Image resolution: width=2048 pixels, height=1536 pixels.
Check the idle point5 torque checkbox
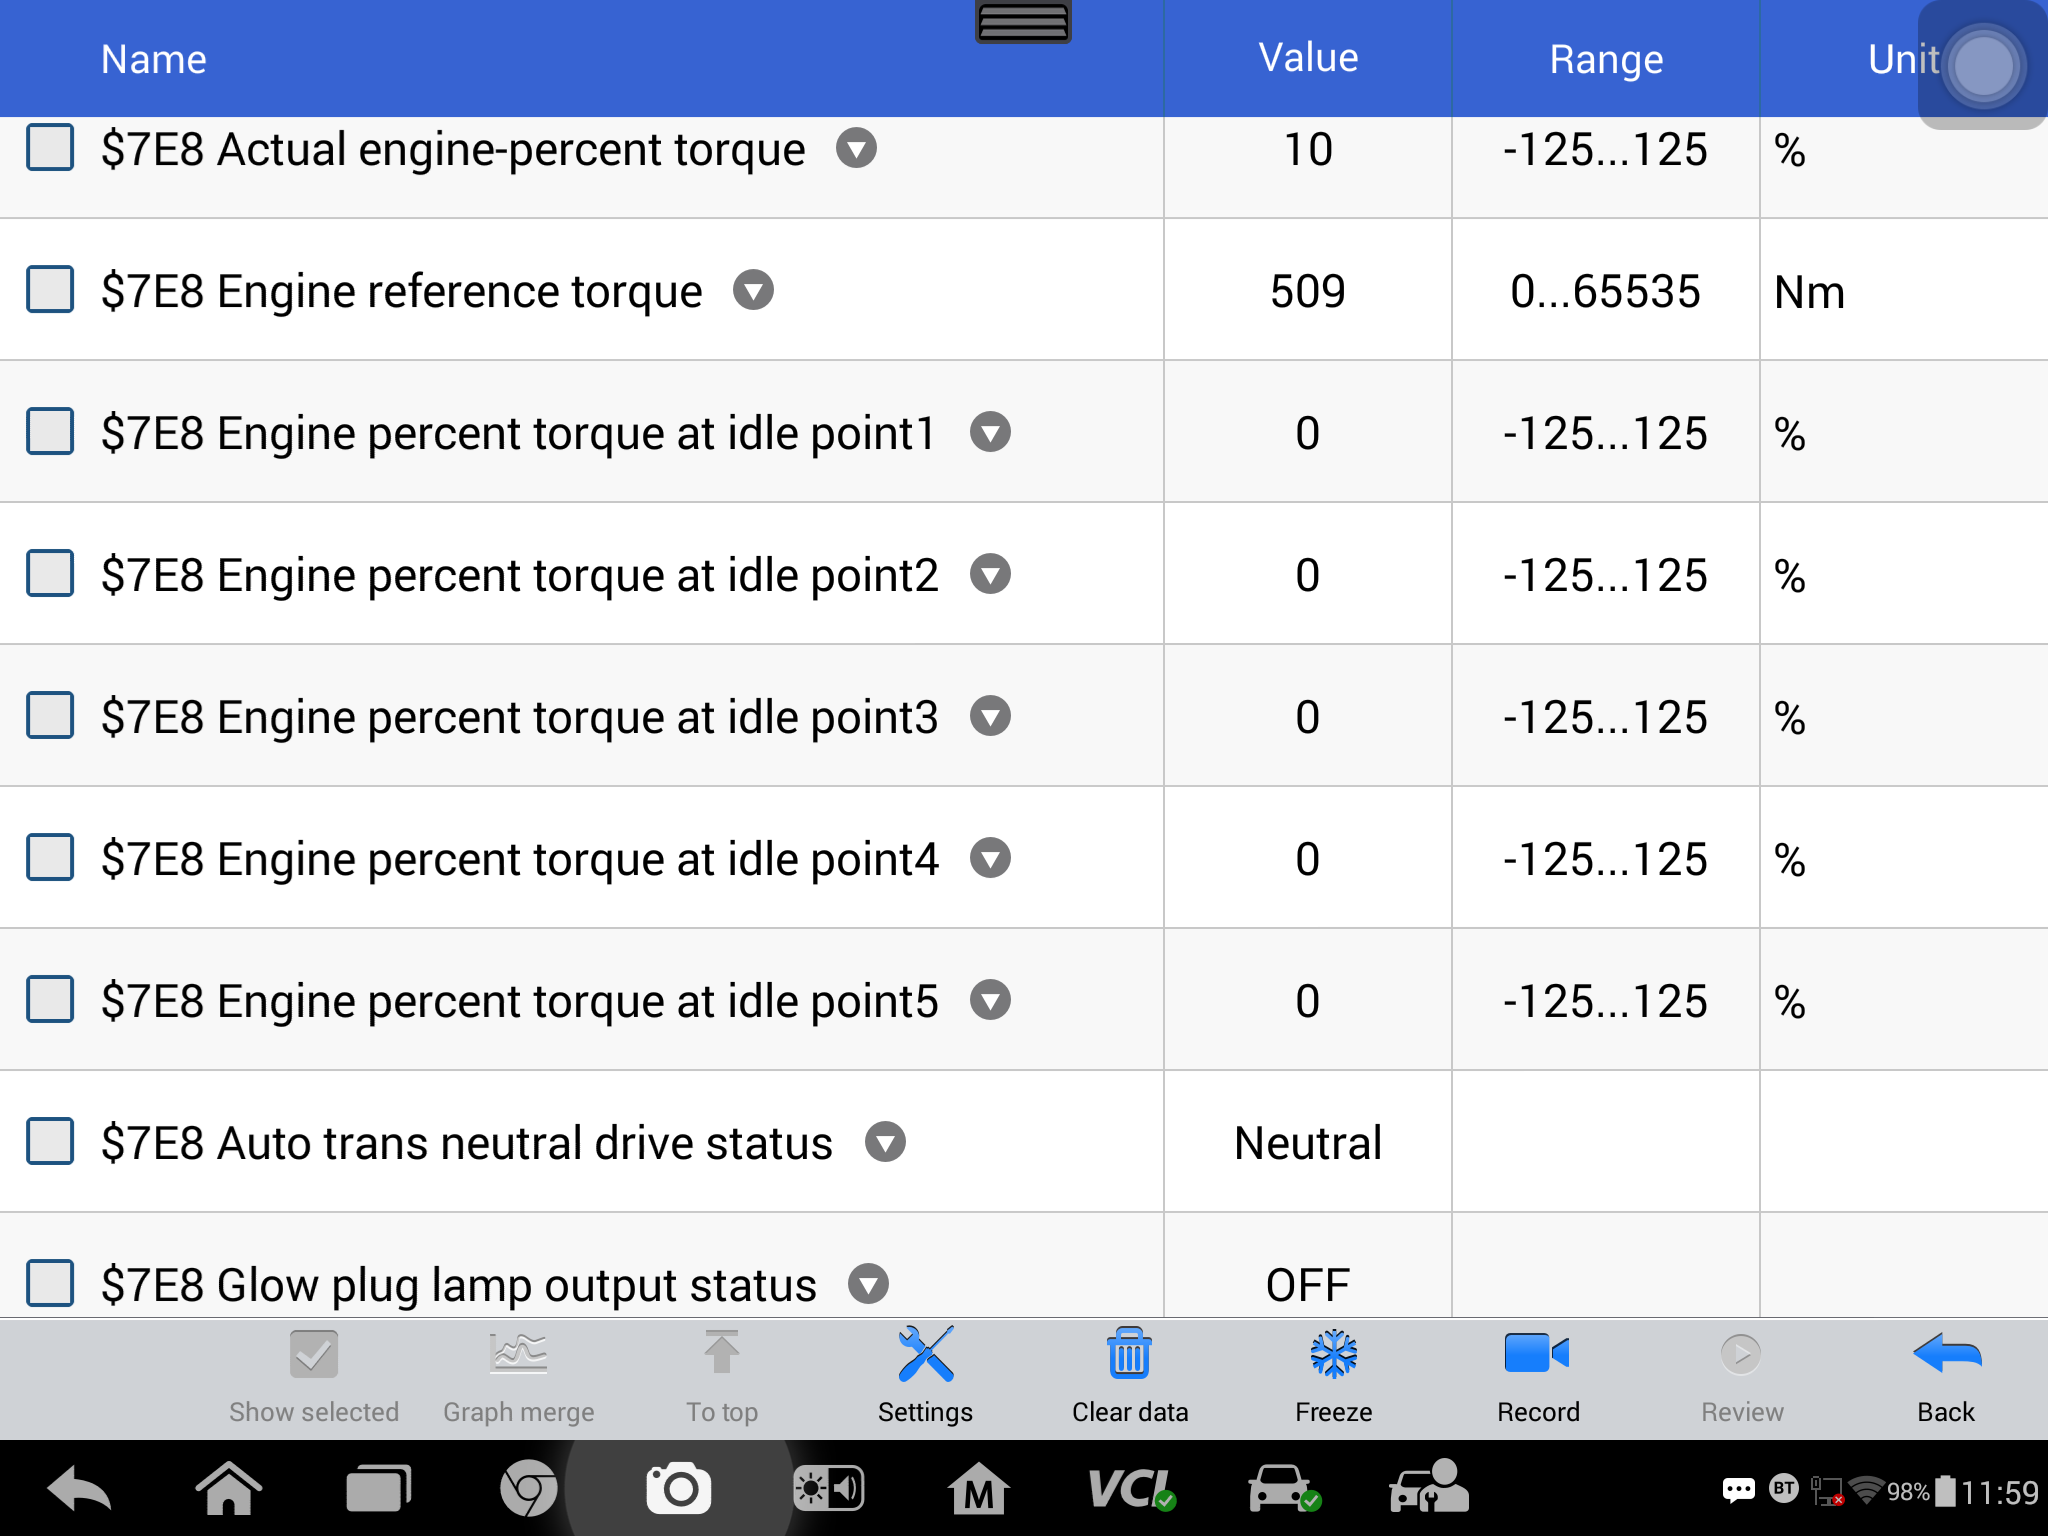click(x=50, y=1000)
